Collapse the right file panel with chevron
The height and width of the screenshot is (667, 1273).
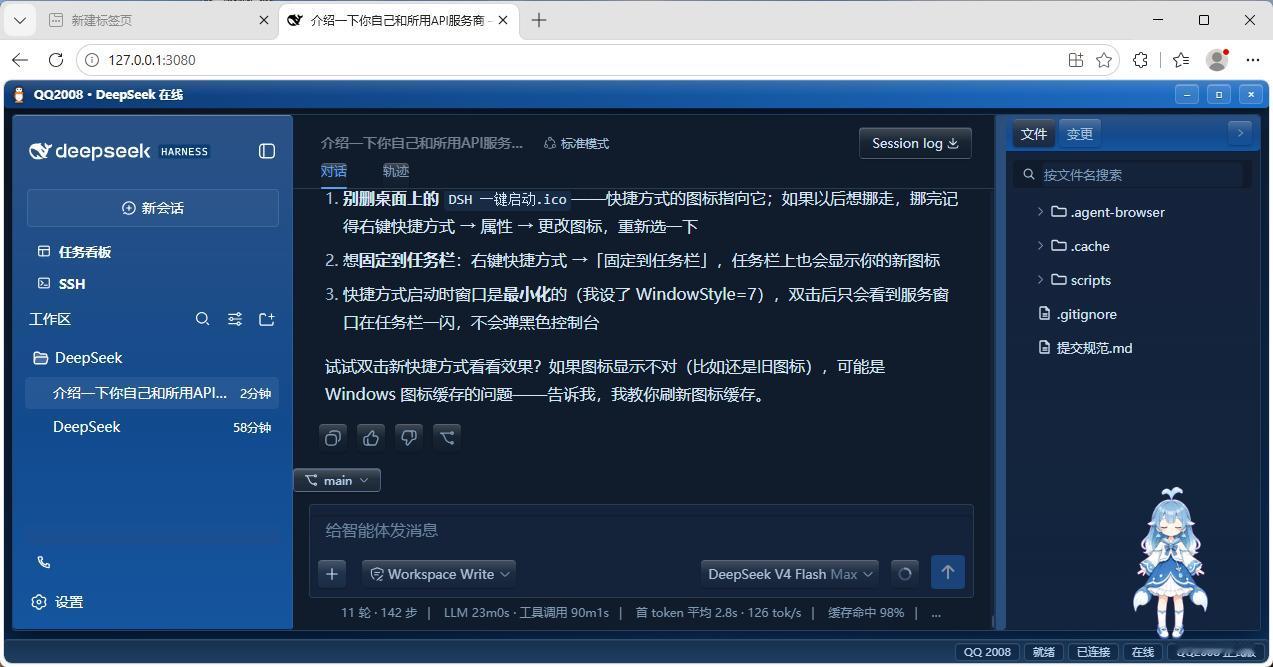(x=1240, y=132)
